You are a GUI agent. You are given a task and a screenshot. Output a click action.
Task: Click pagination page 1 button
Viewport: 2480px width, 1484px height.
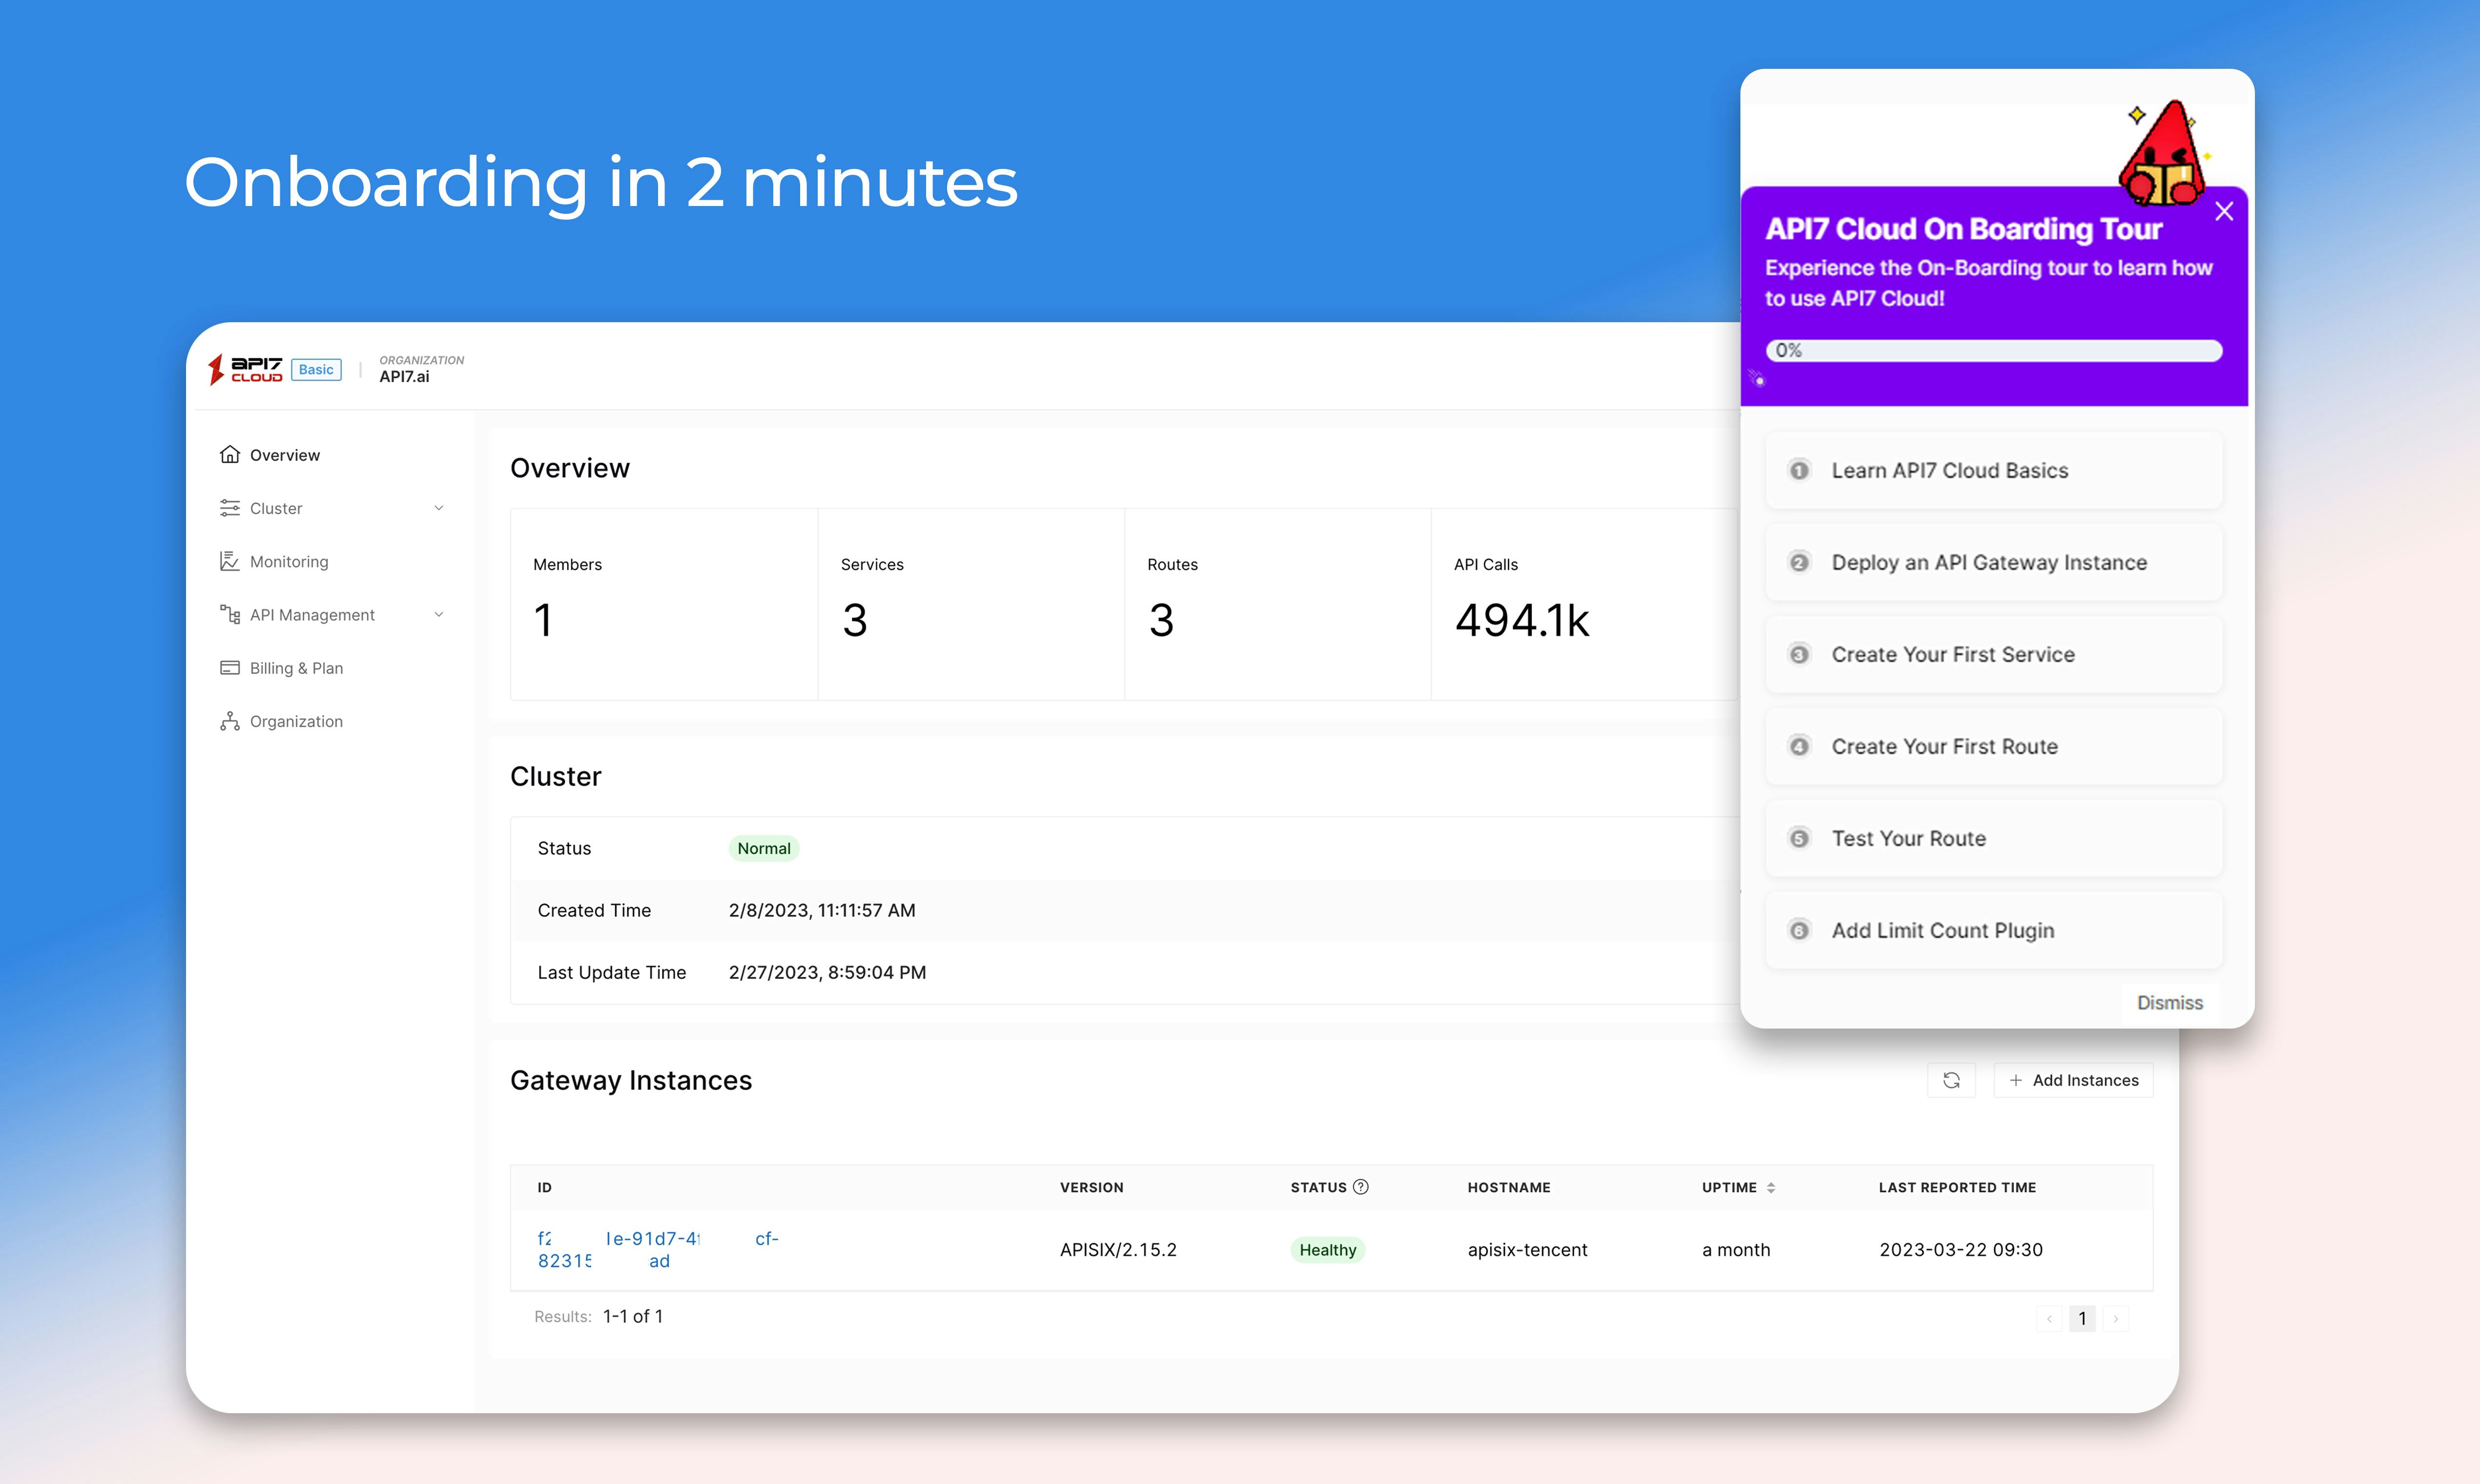(x=2082, y=1318)
